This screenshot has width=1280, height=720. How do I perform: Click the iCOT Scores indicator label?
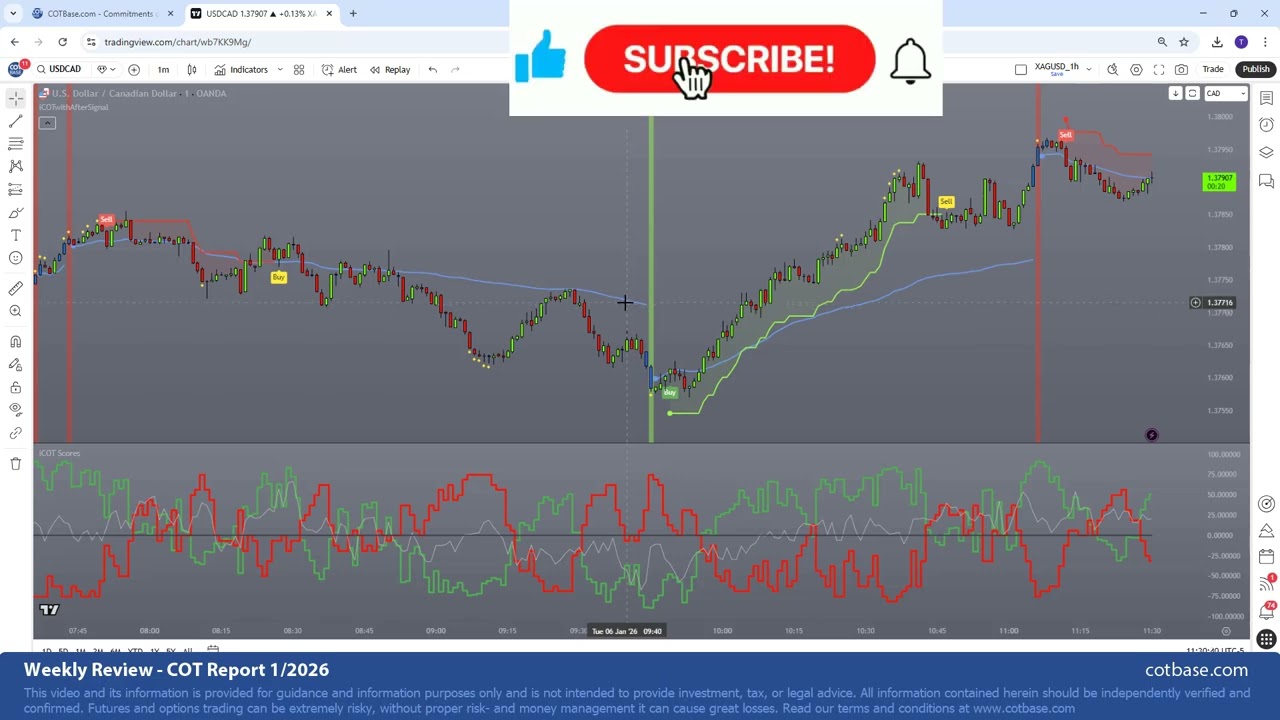59,453
